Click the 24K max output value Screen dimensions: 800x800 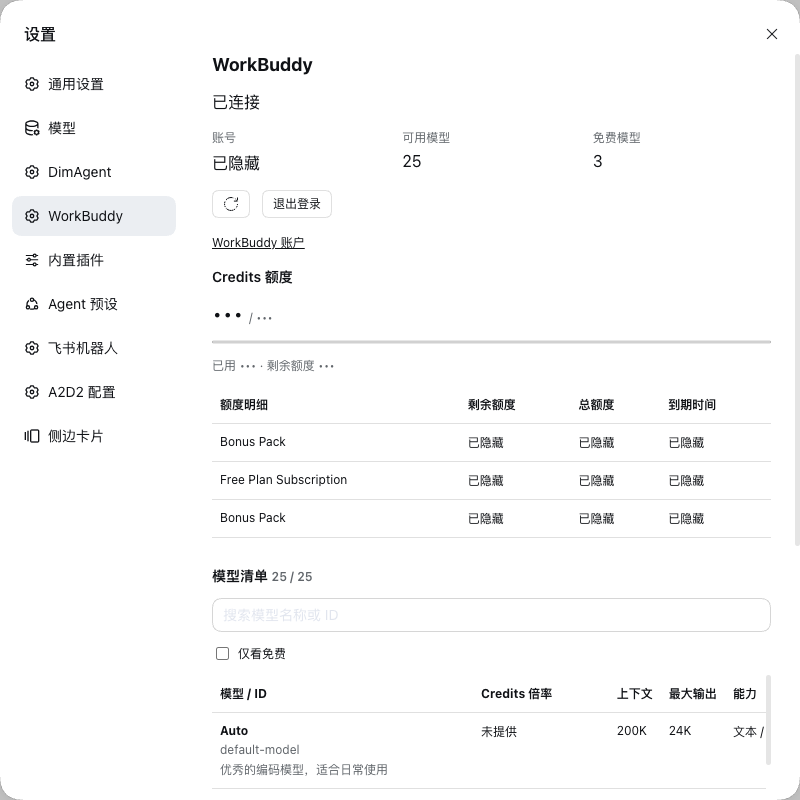coord(680,731)
